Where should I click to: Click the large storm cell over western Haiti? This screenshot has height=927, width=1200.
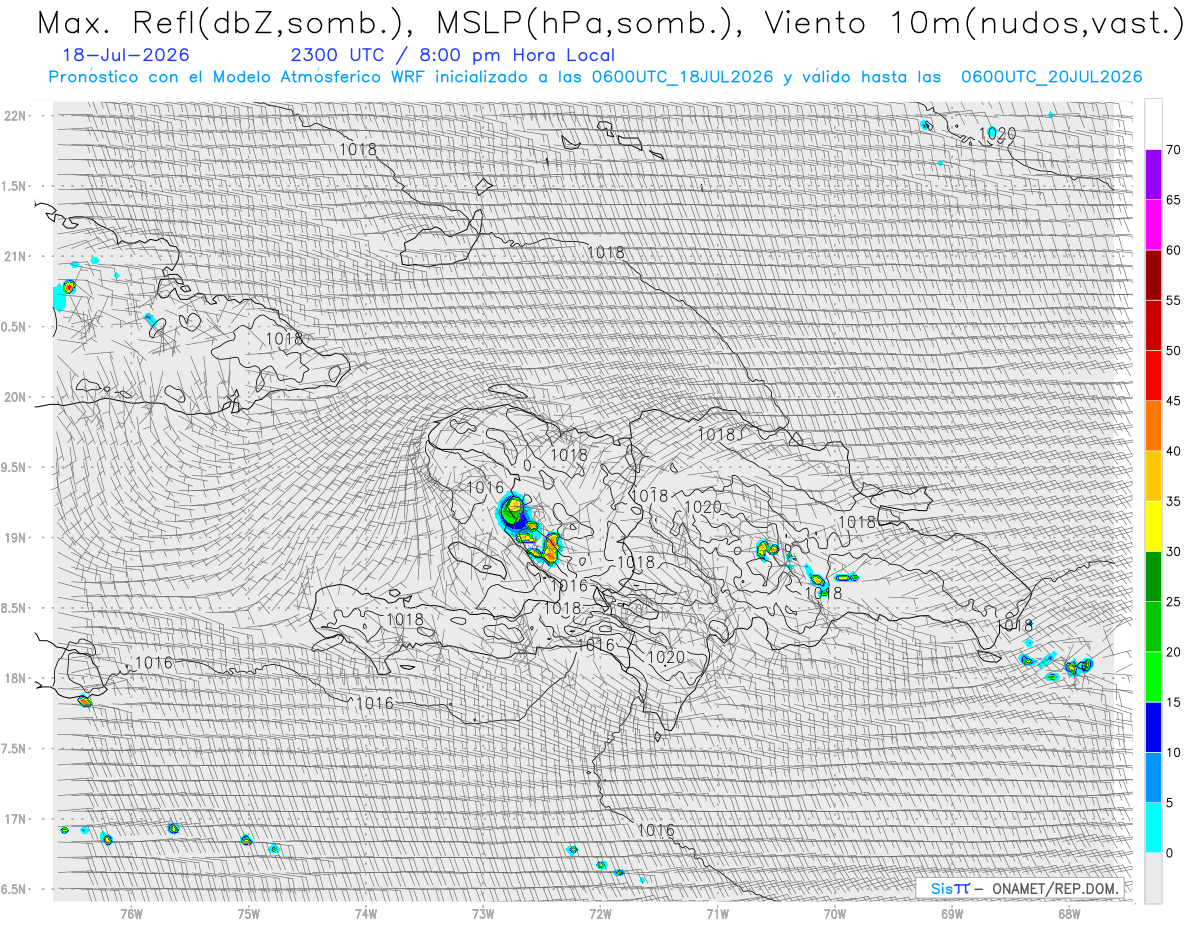[514, 511]
